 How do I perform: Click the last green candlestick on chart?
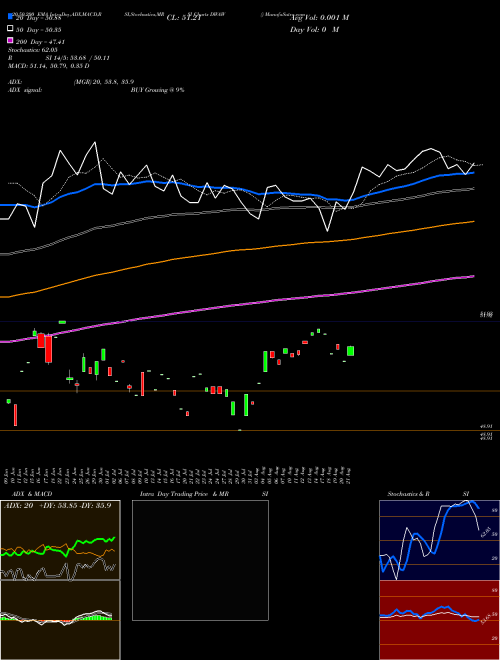pos(350,351)
